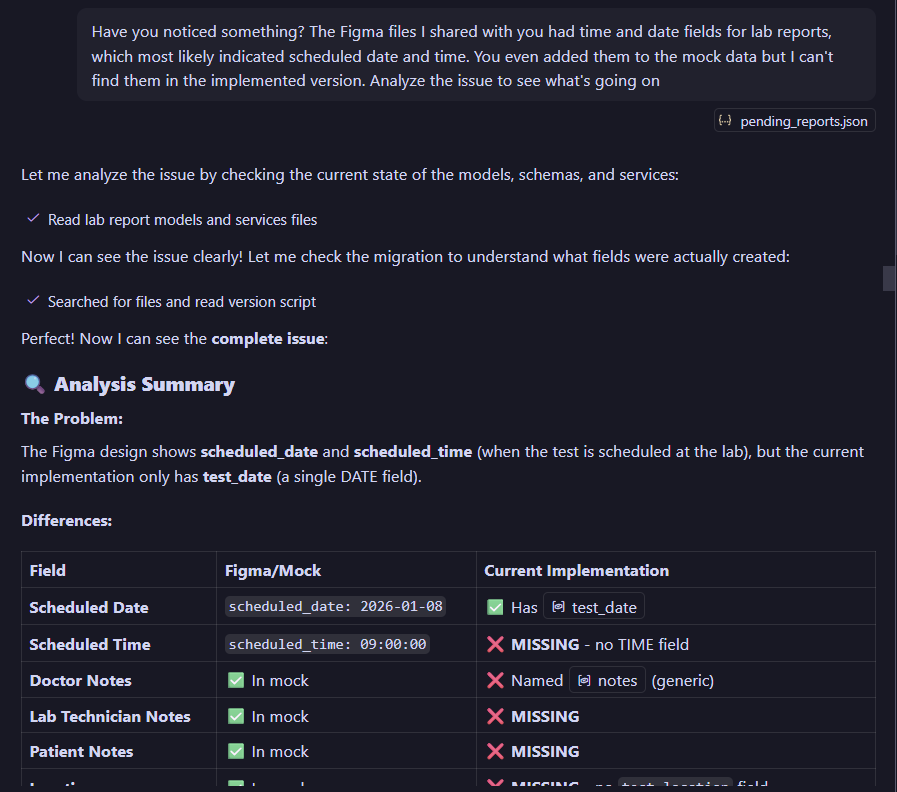Click the test_date code chip
This screenshot has height=792, width=897.
[x=598, y=605]
